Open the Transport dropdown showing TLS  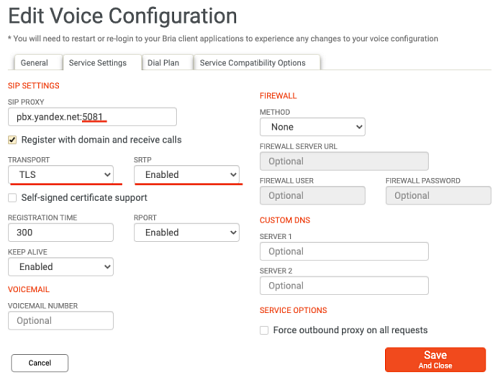coord(61,175)
